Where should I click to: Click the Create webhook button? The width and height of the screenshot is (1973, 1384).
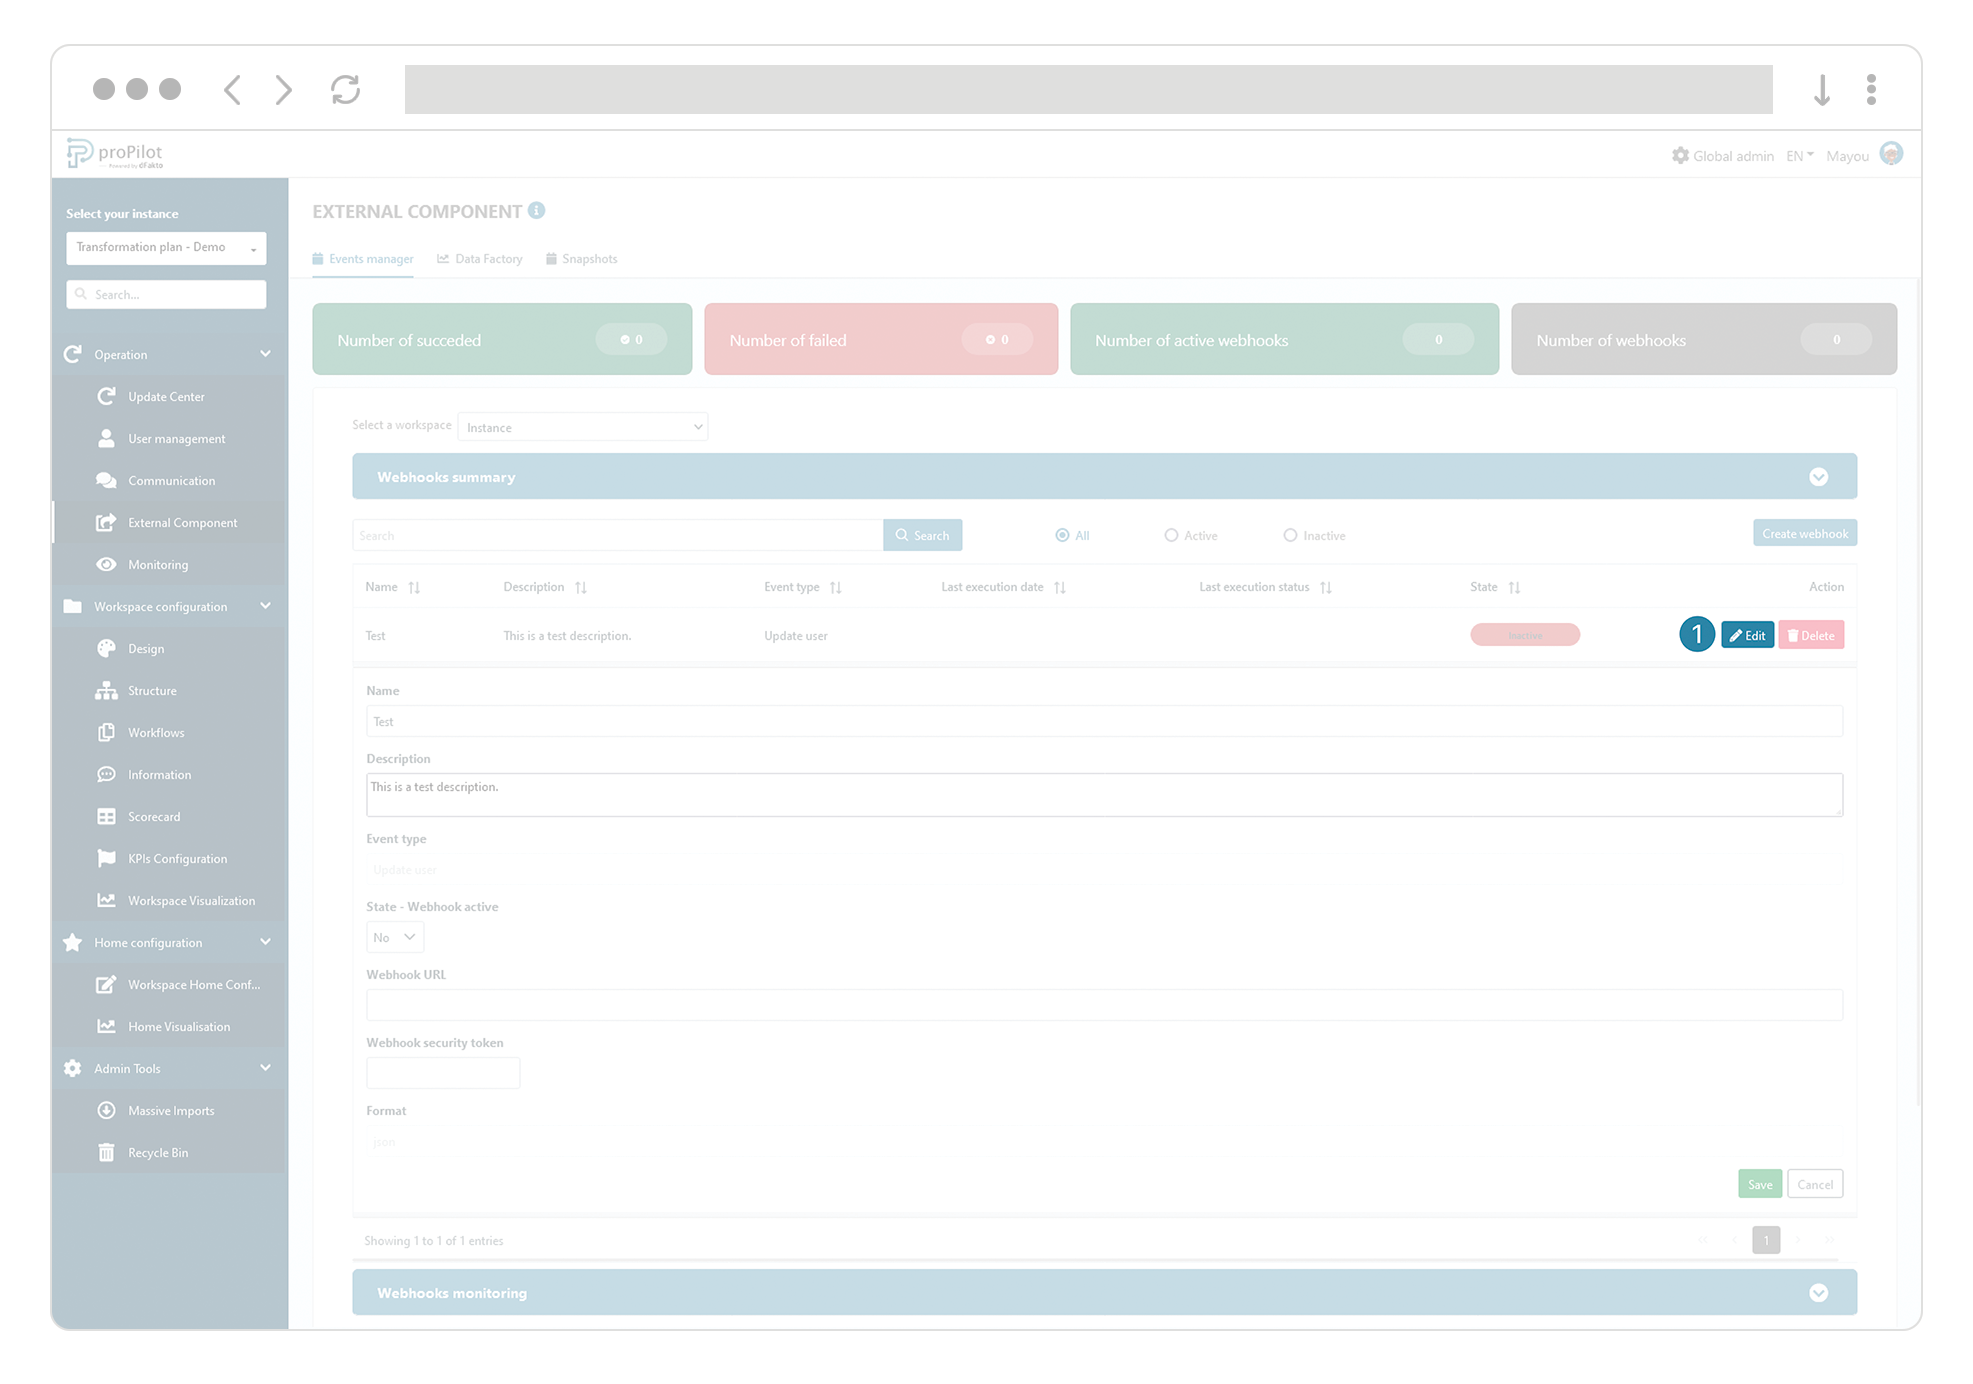[1804, 533]
